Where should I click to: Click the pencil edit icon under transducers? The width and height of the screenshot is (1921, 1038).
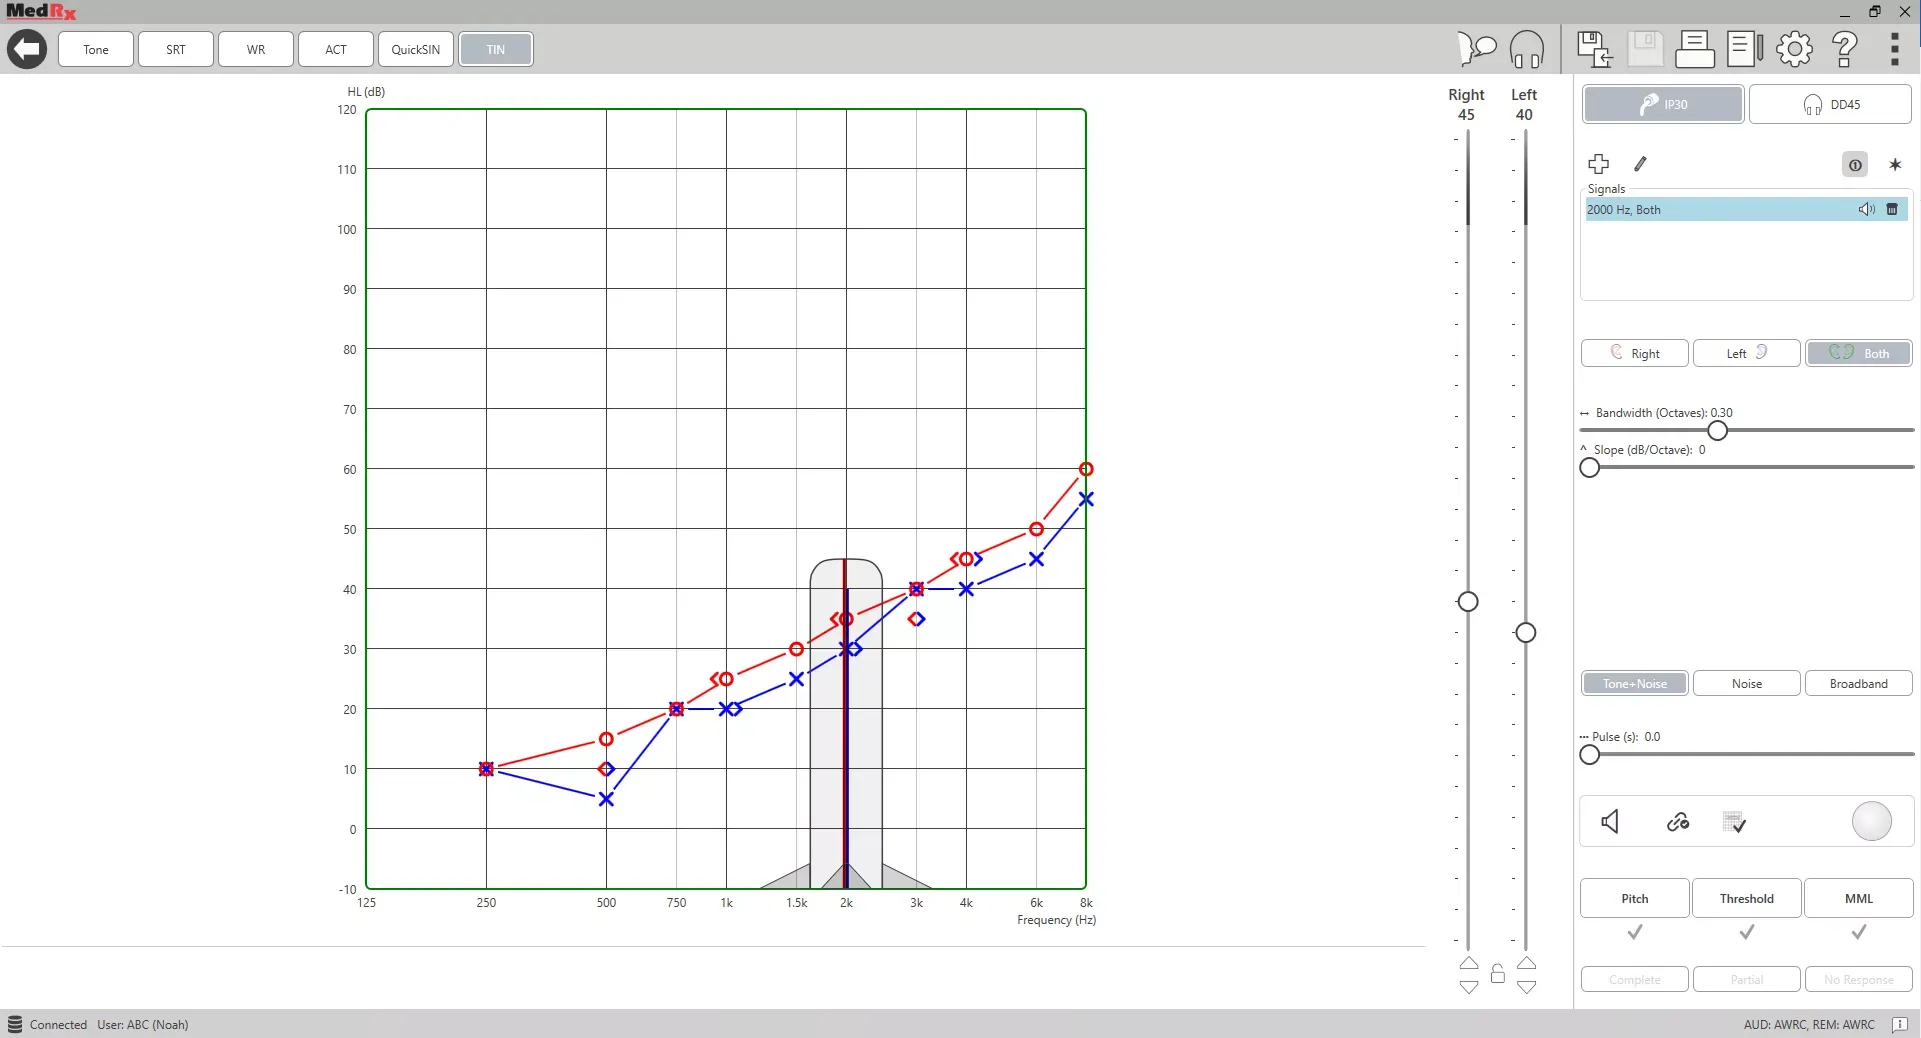(x=1640, y=164)
